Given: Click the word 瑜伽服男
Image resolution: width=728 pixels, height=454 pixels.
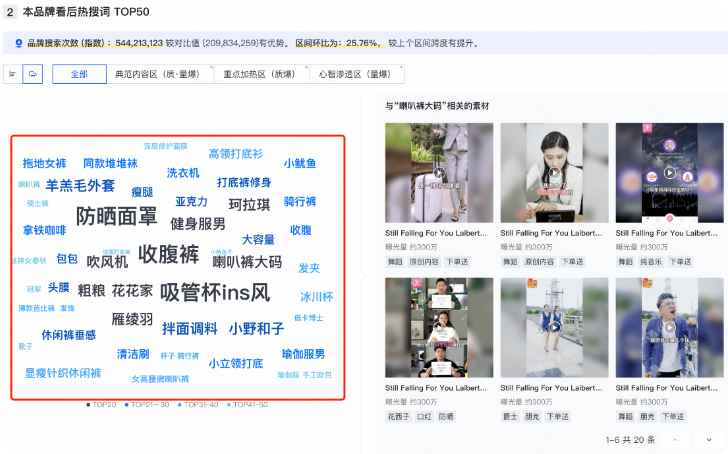Looking at the screenshot, I should [303, 354].
